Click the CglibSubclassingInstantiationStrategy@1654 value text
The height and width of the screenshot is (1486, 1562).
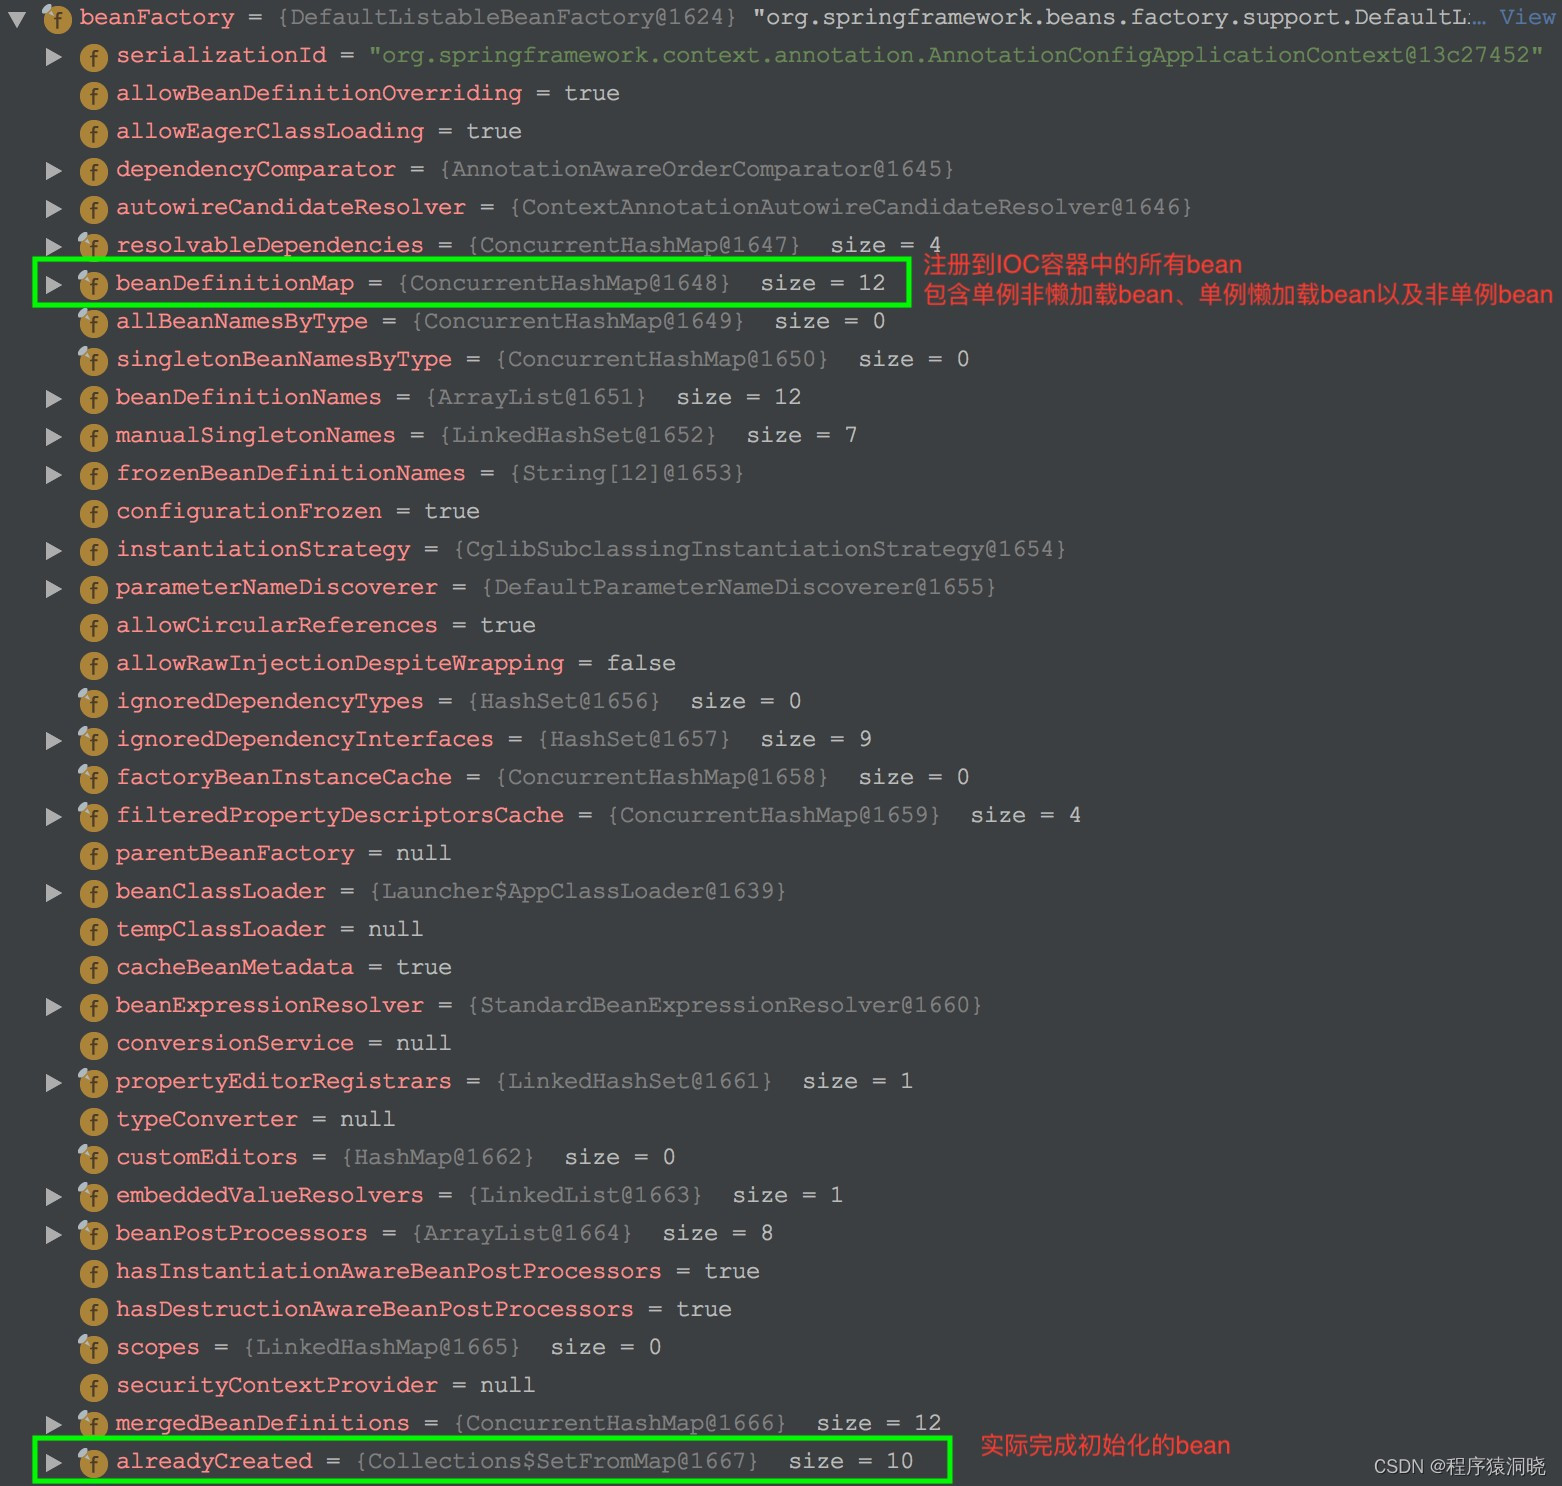[760, 549]
